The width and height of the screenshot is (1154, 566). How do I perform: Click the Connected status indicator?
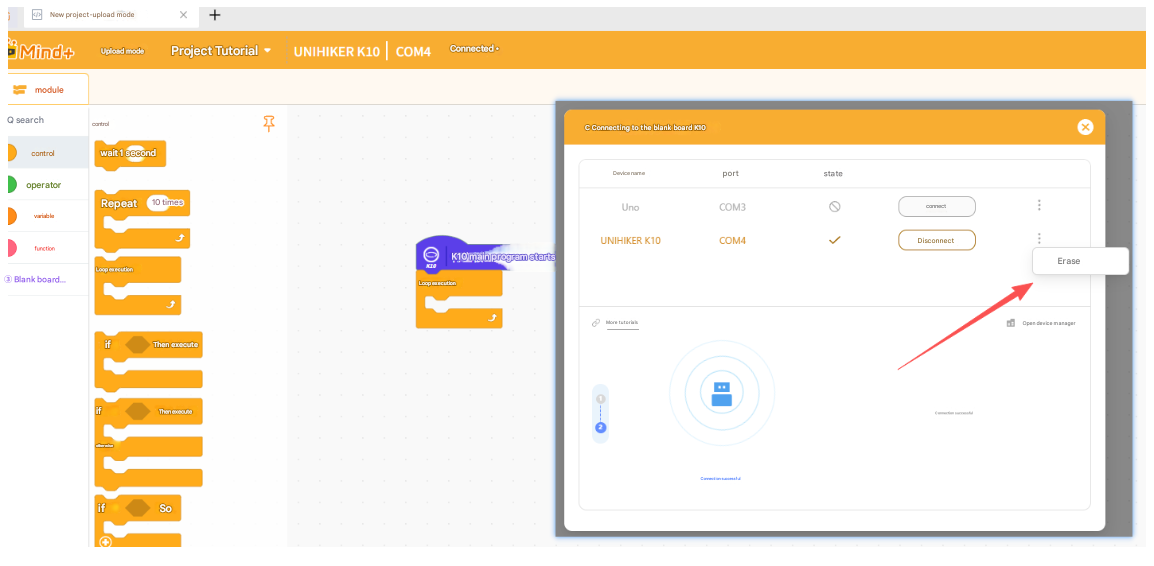click(474, 49)
